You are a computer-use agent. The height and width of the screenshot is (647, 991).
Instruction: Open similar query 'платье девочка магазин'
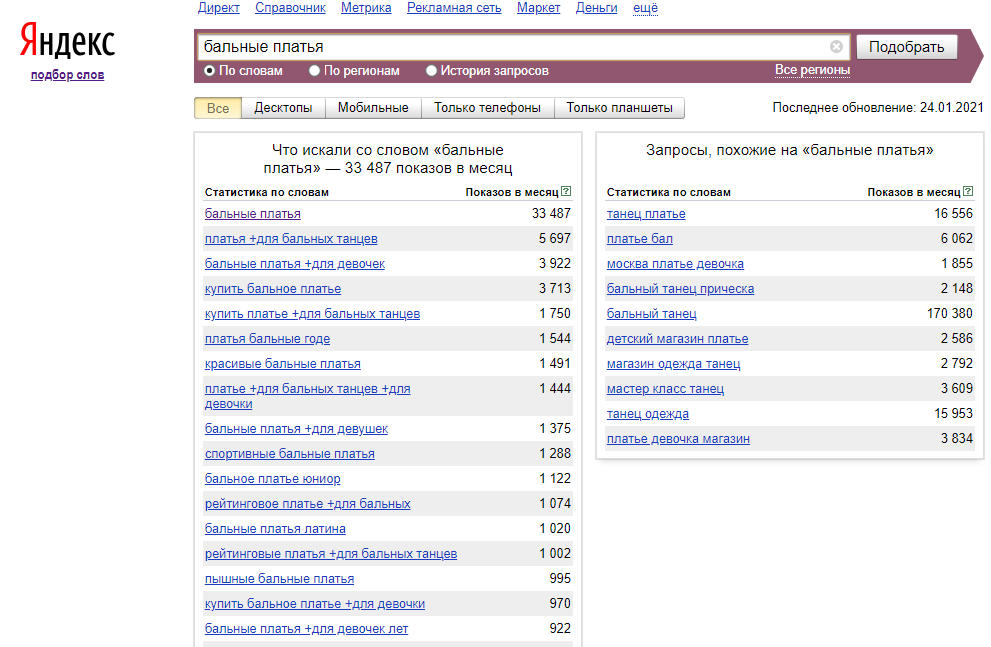pos(678,438)
